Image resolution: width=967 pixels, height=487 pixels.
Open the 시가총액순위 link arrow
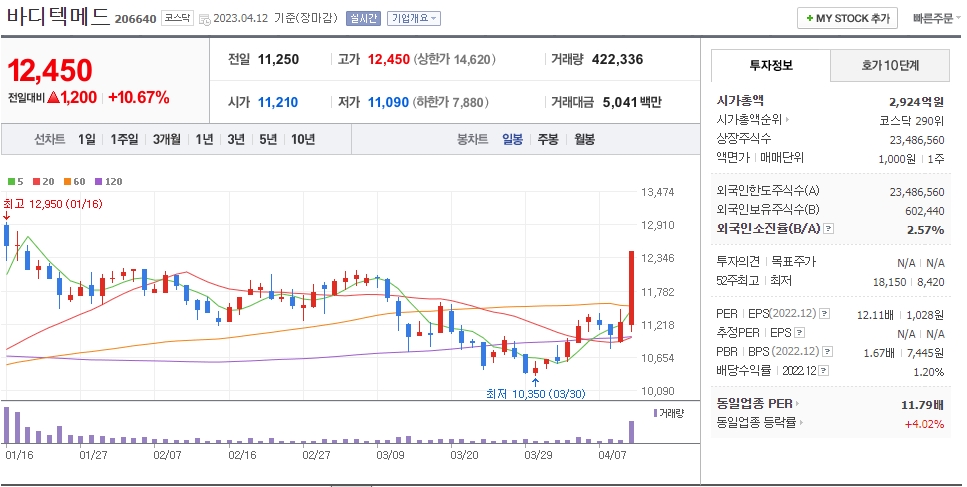[788, 120]
